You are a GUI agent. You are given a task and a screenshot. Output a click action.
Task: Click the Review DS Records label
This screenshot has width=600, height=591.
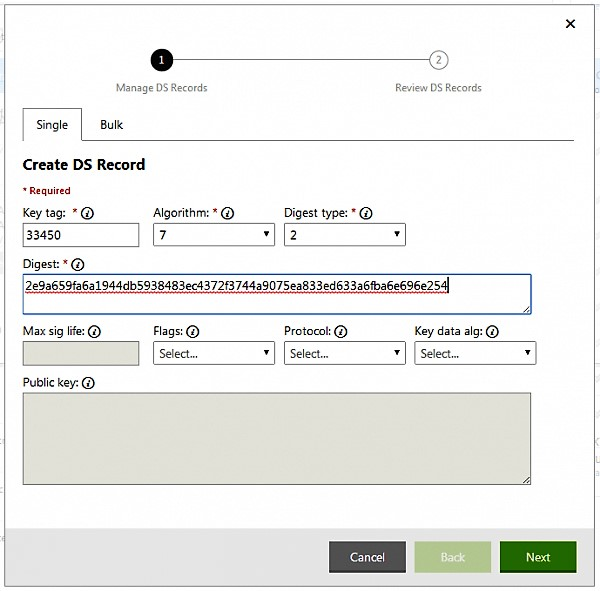(439, 88)
